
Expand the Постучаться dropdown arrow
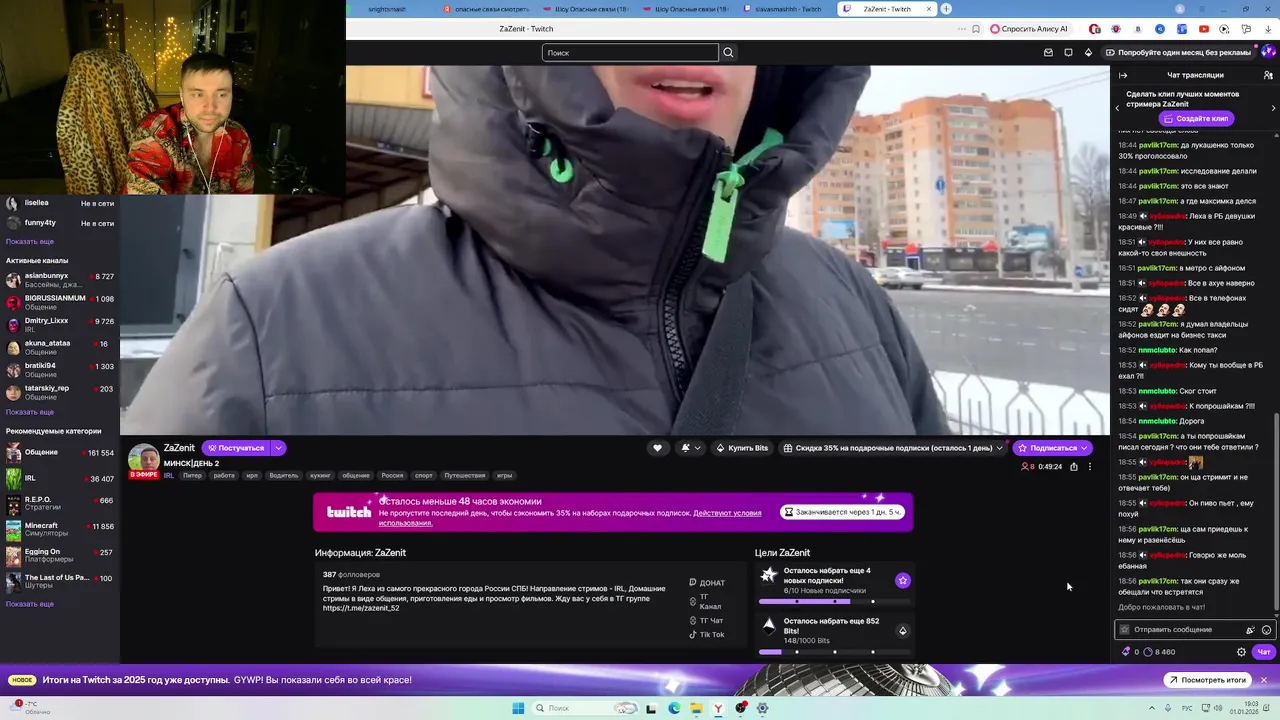point(279,448)
